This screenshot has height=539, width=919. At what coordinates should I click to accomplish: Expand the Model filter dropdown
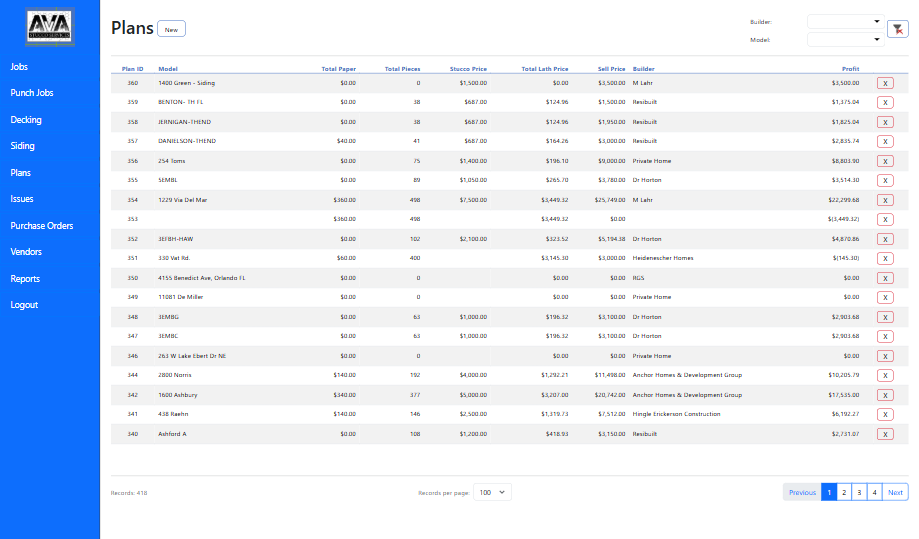845,40
